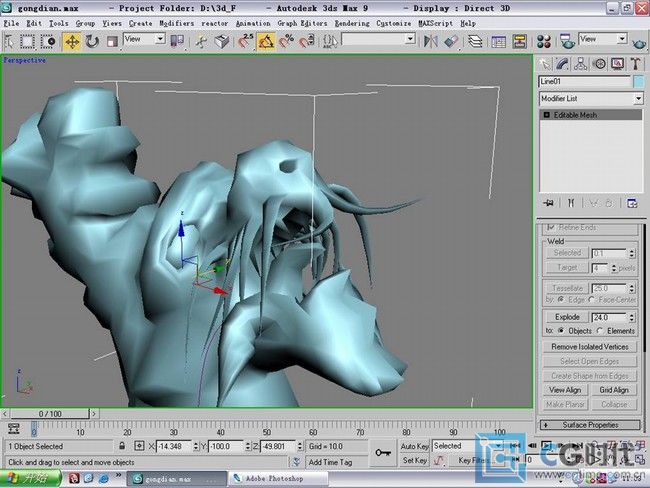This screenshot has width=650, height=488.
Task: Click the Align tool icon
Action: (451, 41)
